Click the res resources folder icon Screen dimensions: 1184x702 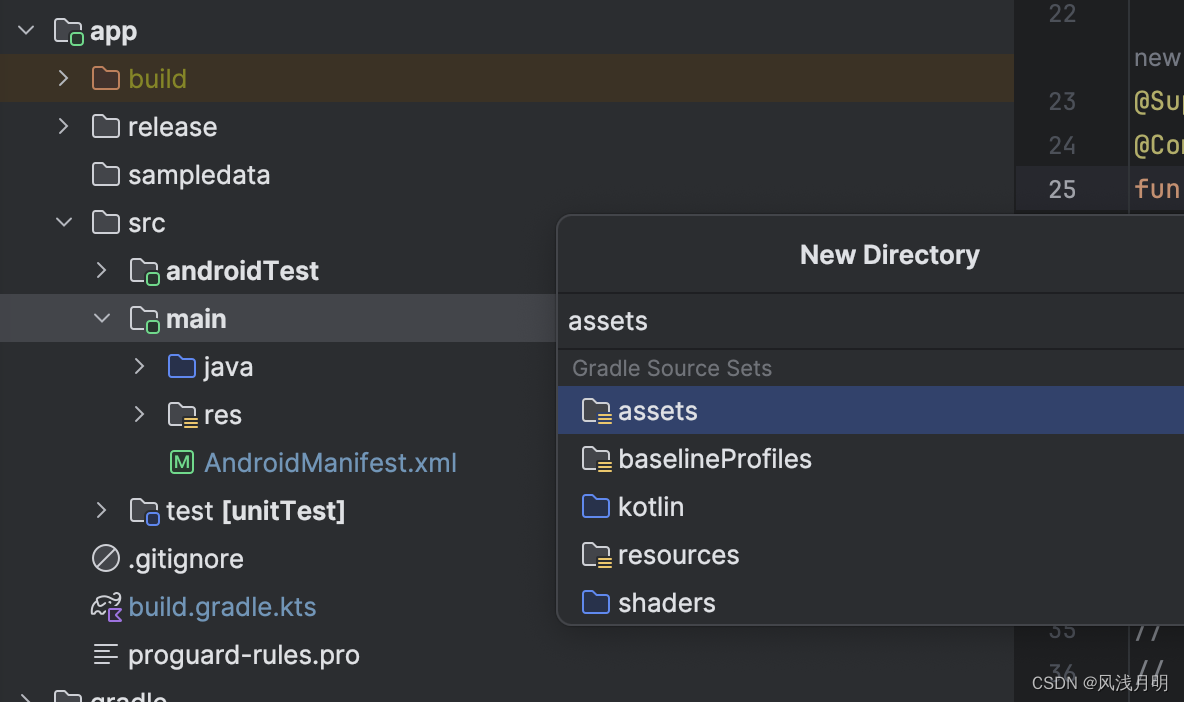point(182,414)
